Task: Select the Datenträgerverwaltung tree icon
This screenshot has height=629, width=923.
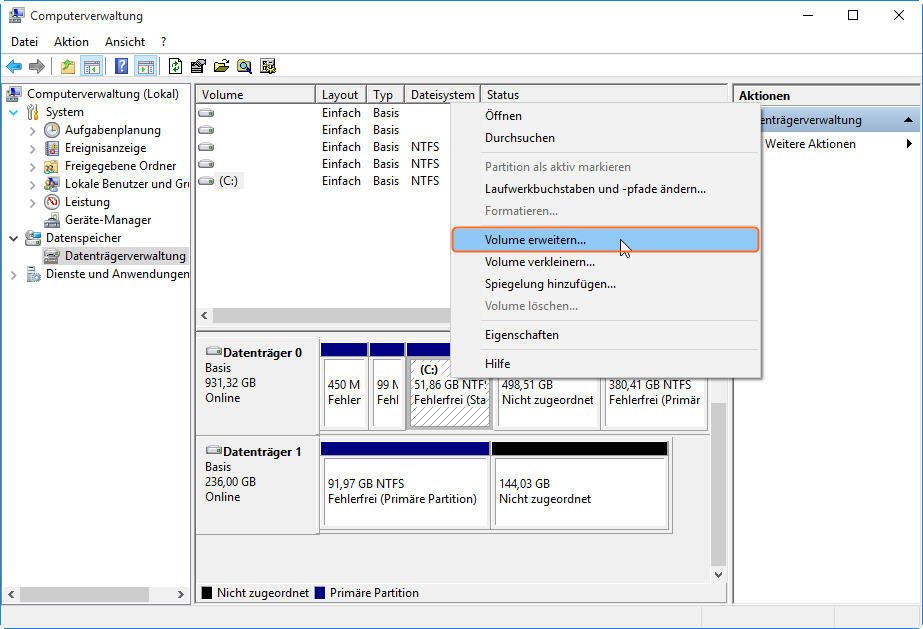Action: pos(52,257)
